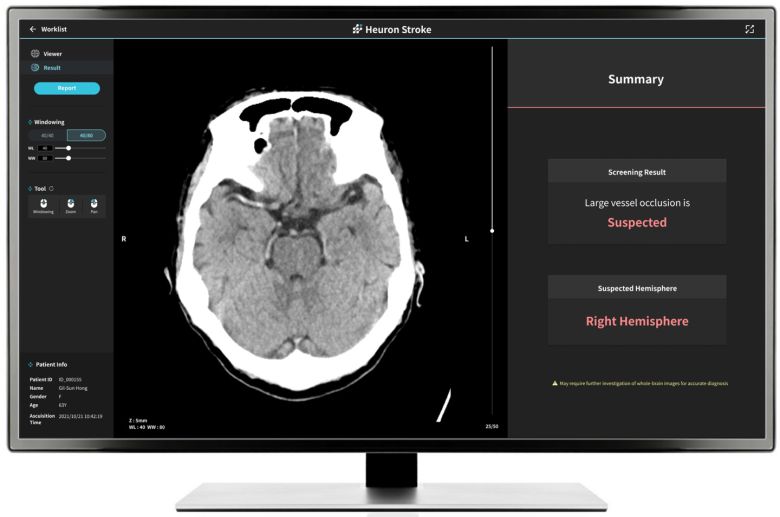The image size is (780, 517).
Task: Click the WW slider handle
Action: tap(68, 158)
